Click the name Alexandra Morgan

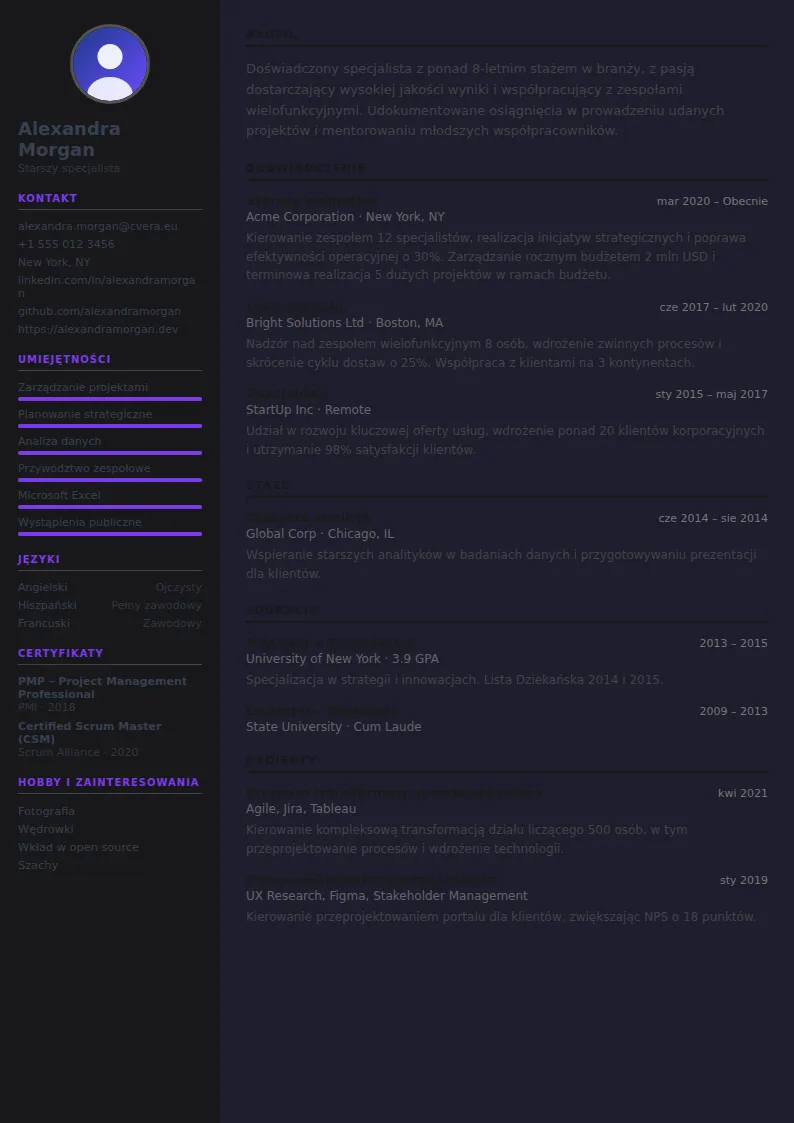pyautogui.click(x=69, y=139)
